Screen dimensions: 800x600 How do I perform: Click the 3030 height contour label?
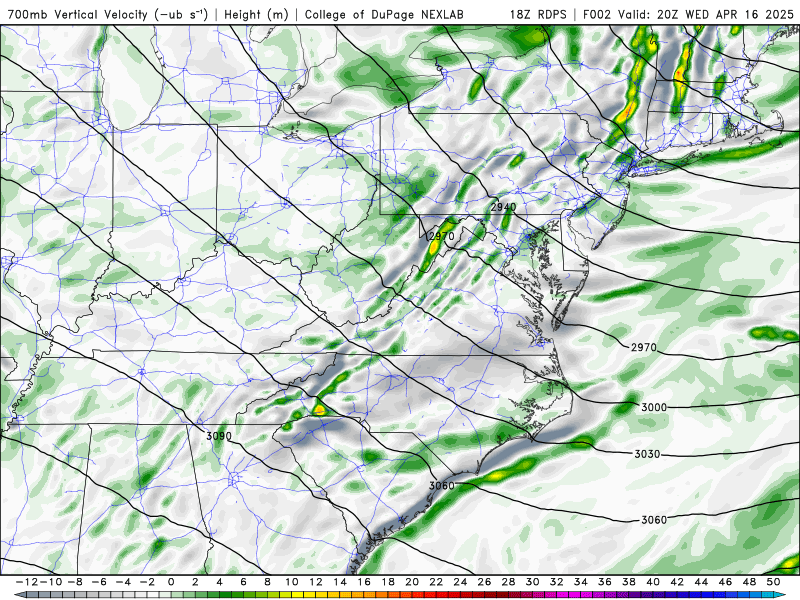[647, 454]
